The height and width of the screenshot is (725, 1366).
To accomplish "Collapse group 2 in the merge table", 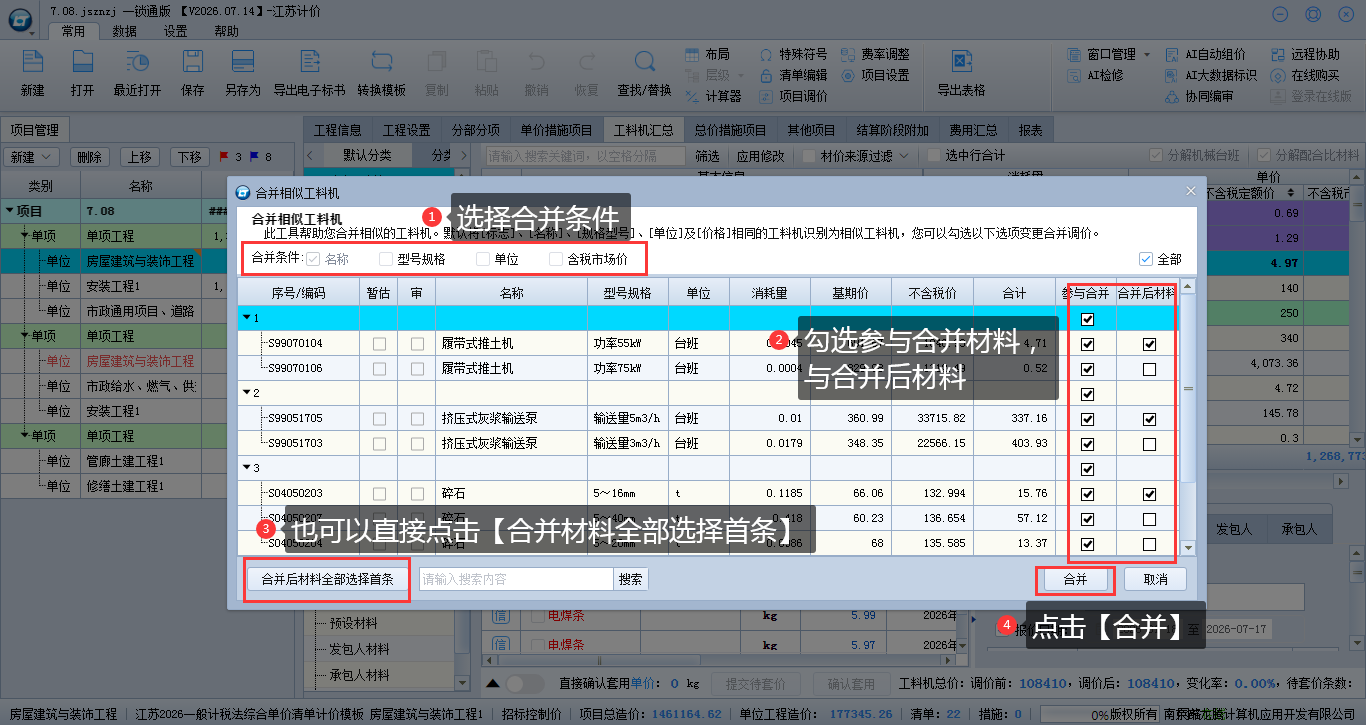I will tap(247, 393).
